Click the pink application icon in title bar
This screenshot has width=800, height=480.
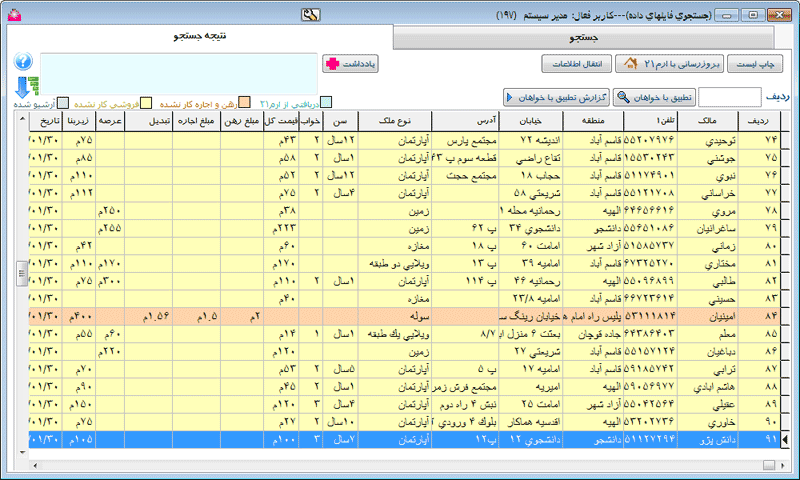coord(14,15)
